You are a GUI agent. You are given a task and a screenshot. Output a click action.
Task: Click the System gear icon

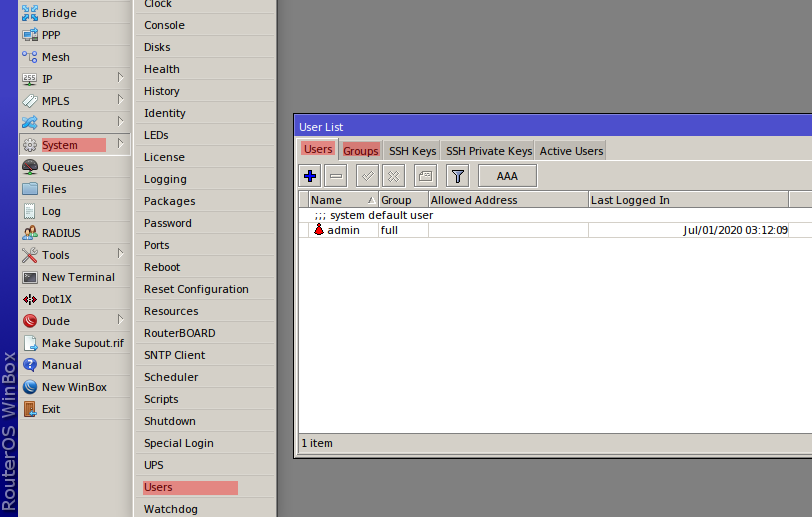[x=30, y=145]
